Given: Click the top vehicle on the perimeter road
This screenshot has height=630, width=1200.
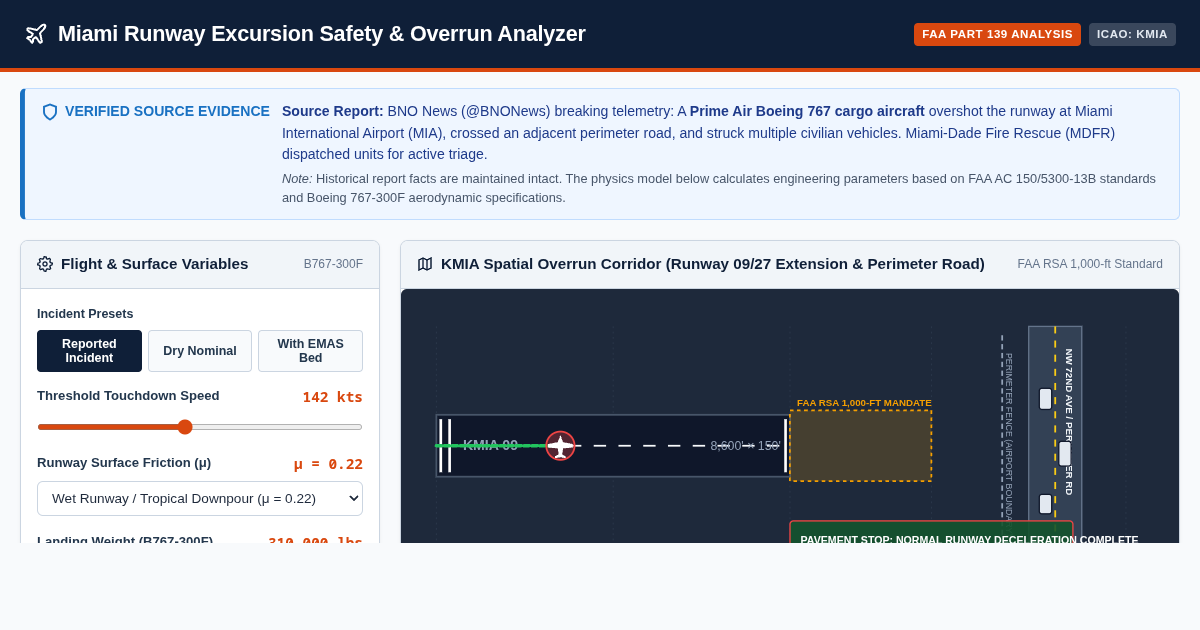Looking at the screenshot, I should point(1045,399).
